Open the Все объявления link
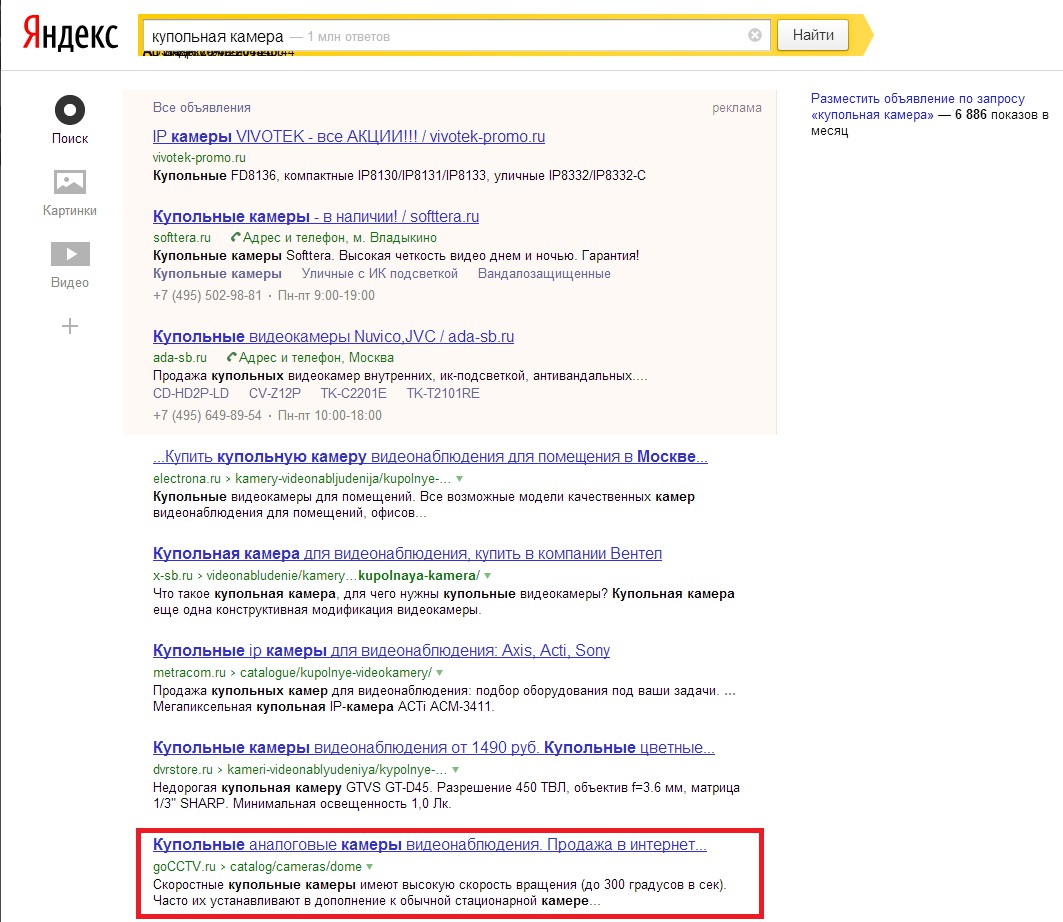Viewport: 1063px width, 922px height. (x=201, y=108)
